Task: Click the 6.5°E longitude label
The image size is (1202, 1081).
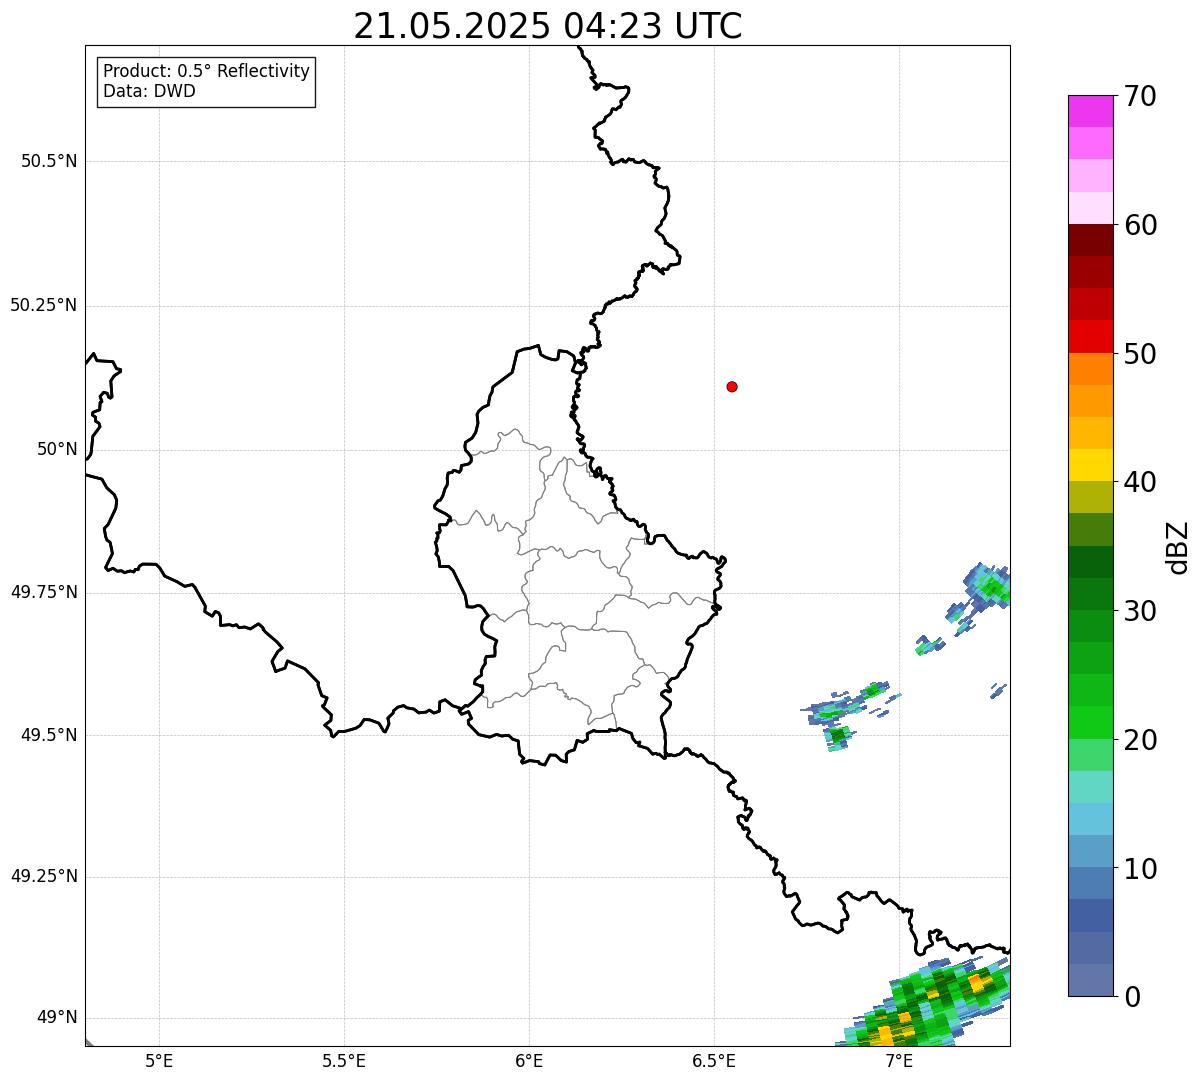Action: point(714,1060)
